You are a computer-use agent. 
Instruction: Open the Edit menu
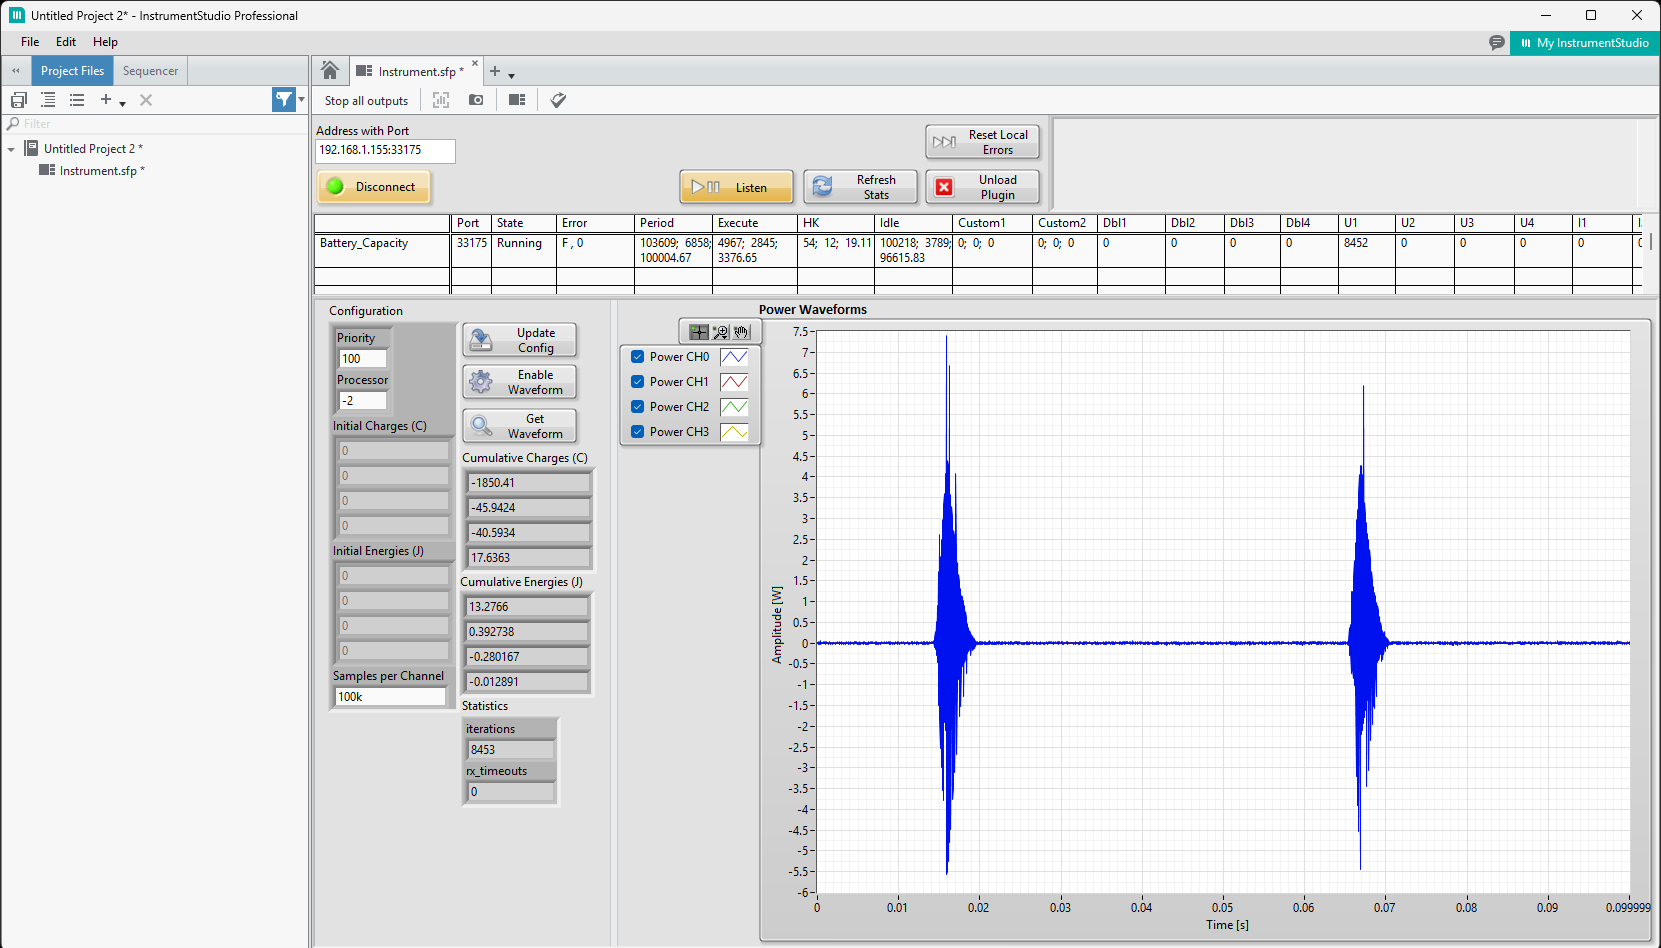tap(66, 42)
